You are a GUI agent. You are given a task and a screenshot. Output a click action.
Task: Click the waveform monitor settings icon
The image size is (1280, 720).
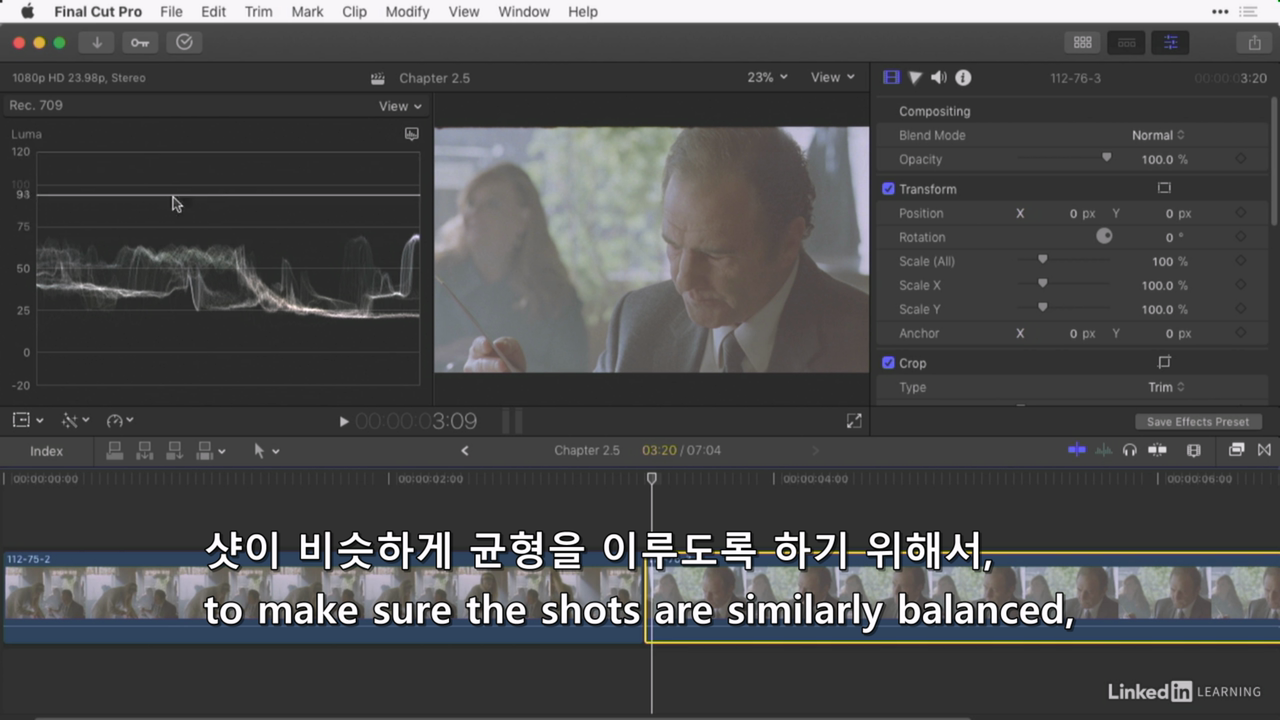(411, 133)
